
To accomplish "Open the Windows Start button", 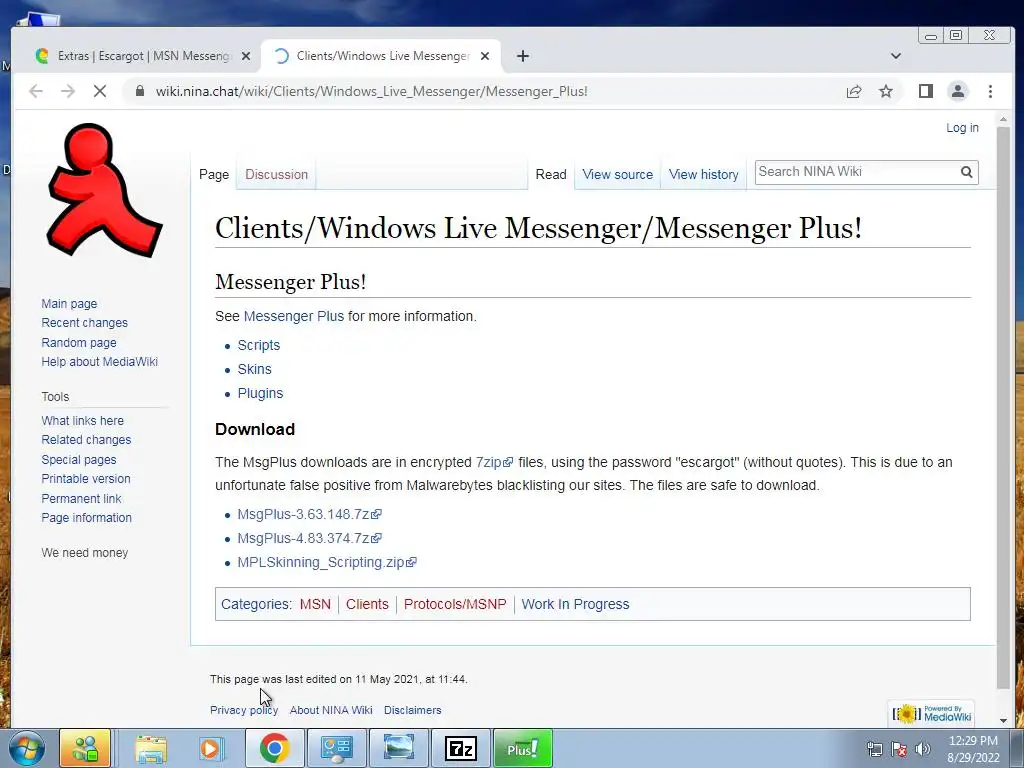I will click(27, 748).
